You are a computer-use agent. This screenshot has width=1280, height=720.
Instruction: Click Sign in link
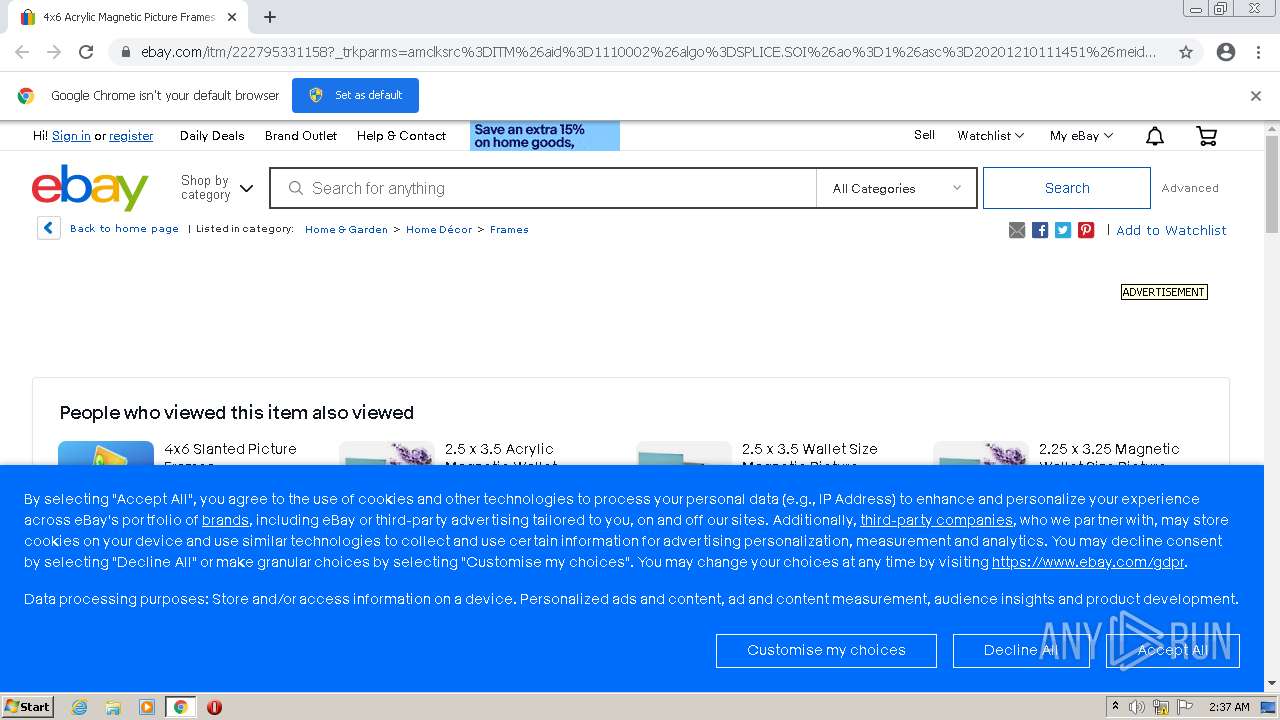[x=71, y=136]
